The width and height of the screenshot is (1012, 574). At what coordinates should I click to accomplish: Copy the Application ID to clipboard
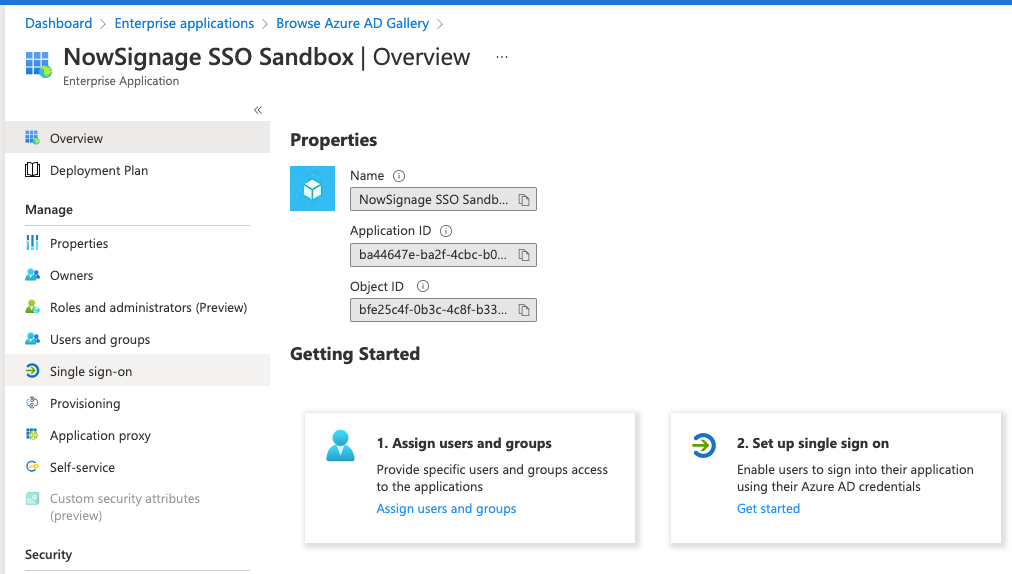coord(524,255)
